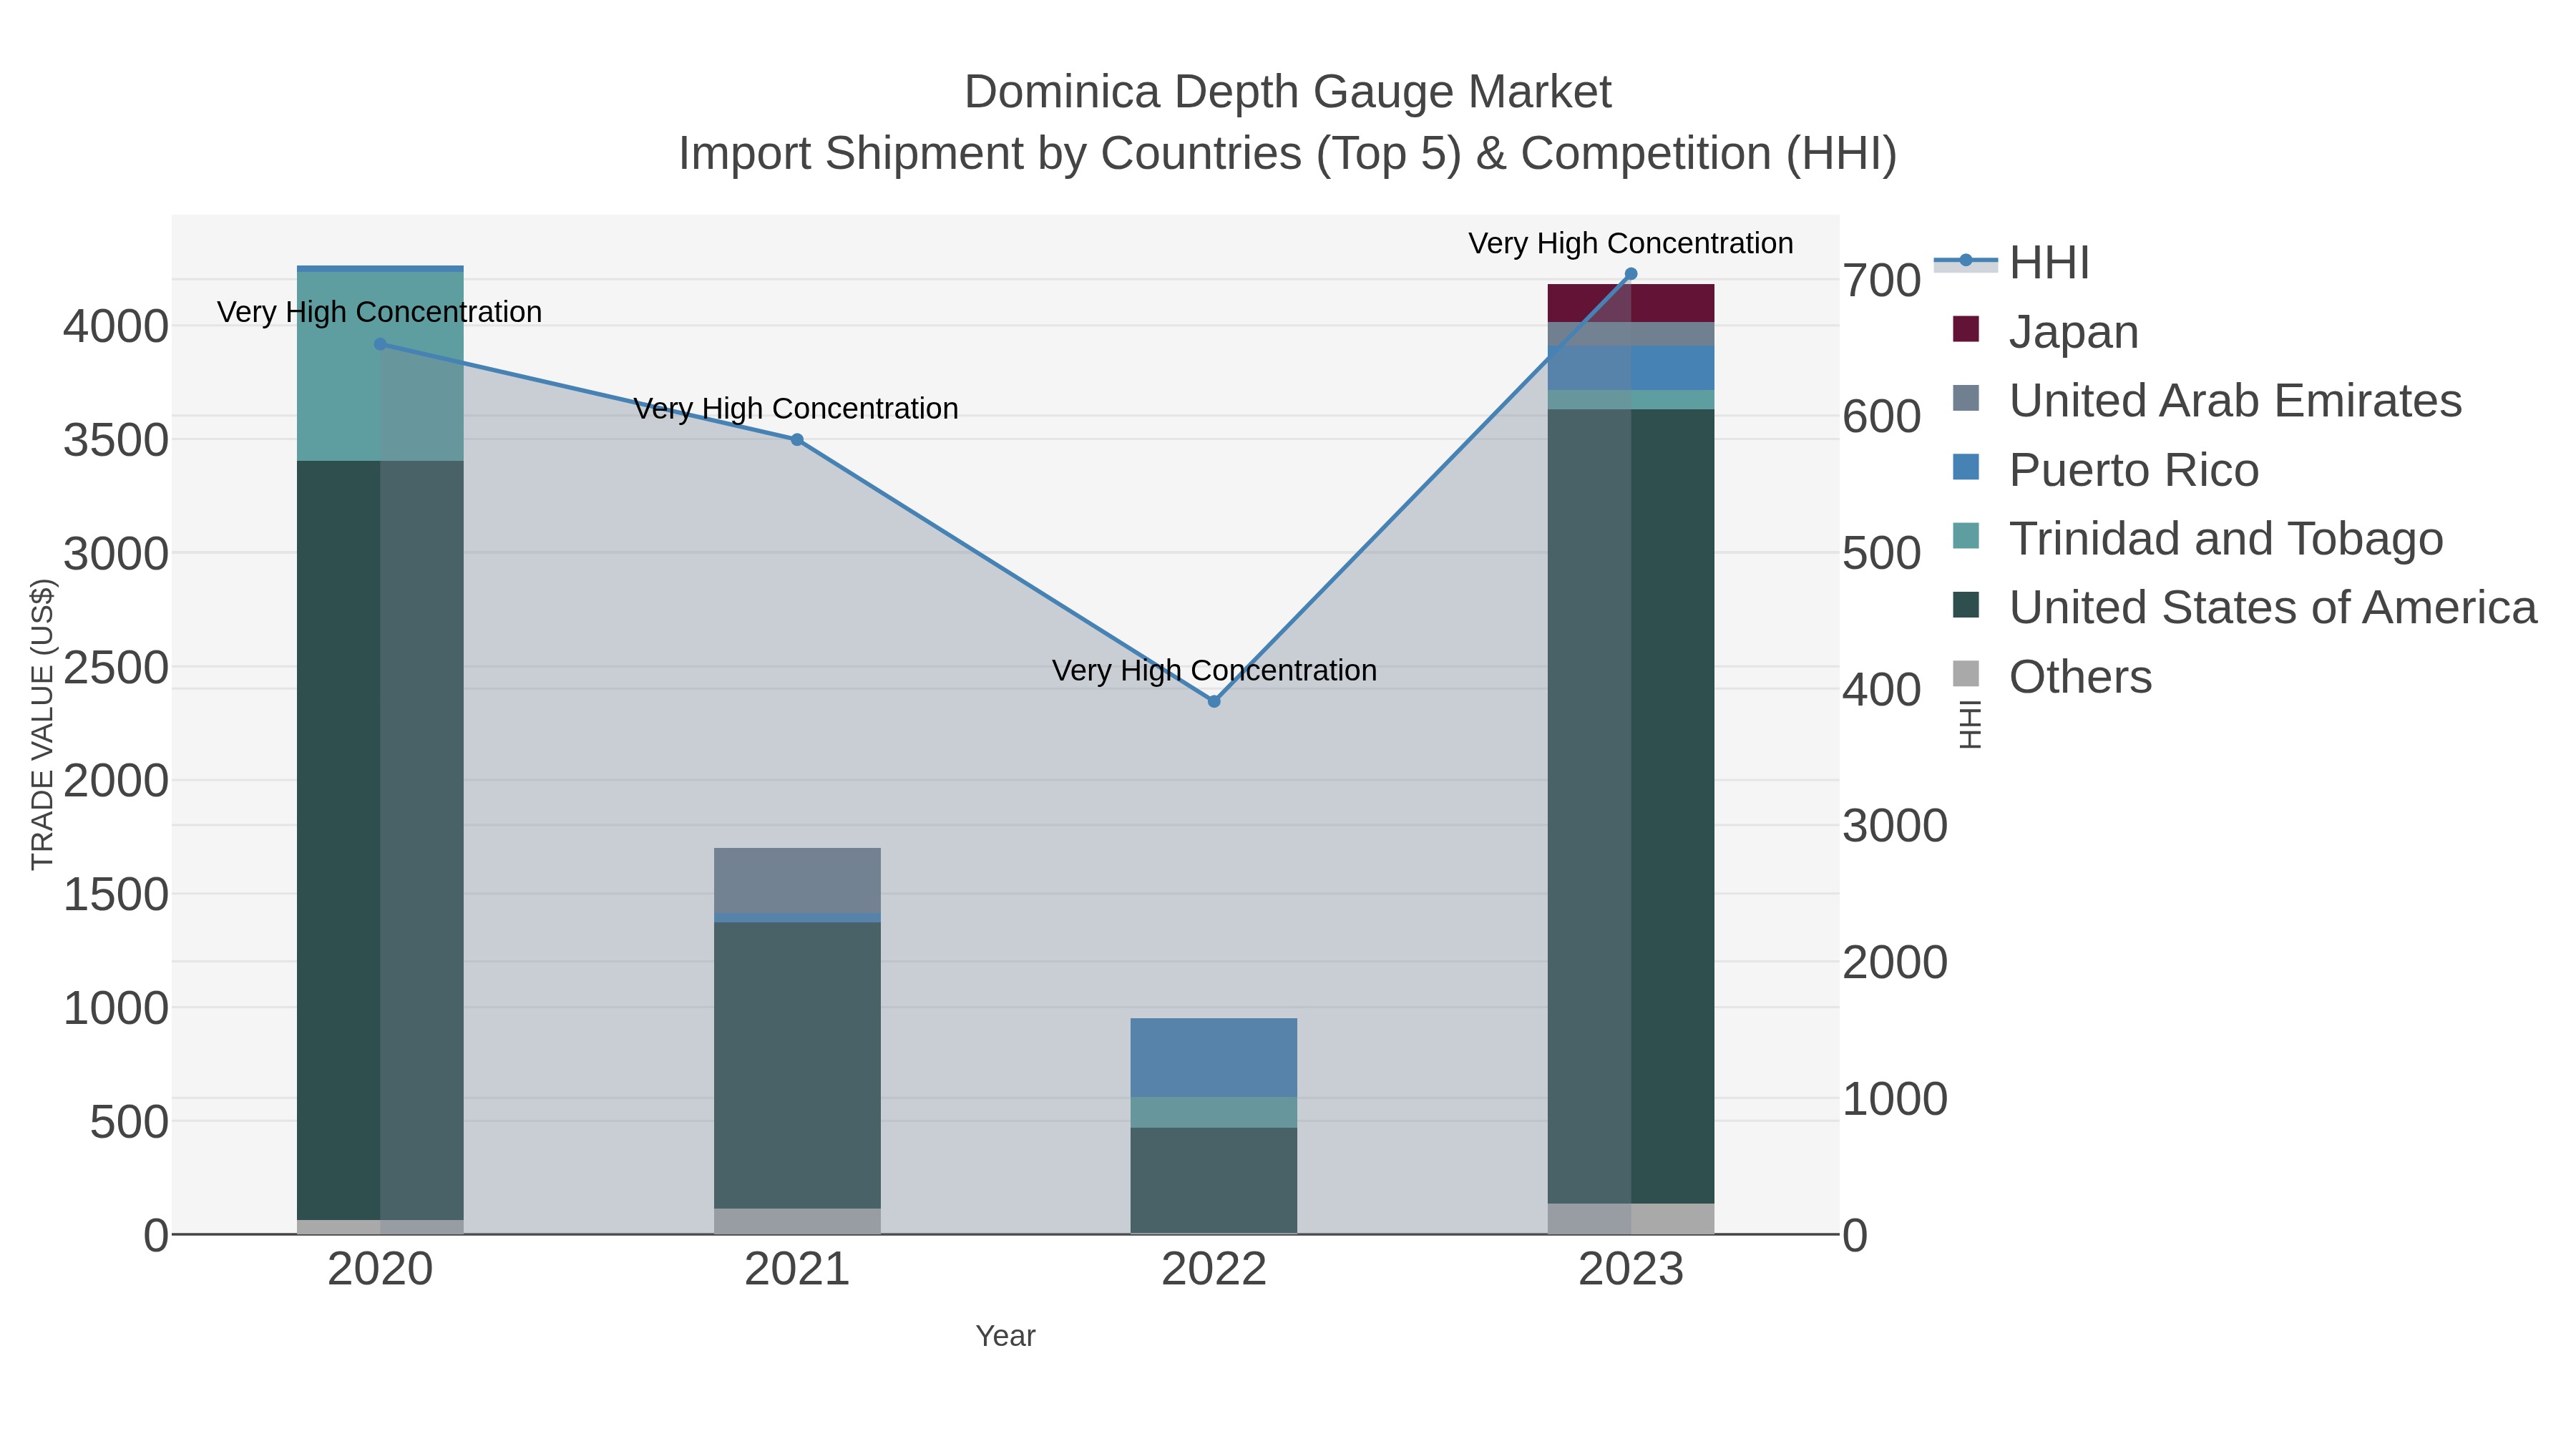Click the vertical HHI axis title

tap(1969, 724)
